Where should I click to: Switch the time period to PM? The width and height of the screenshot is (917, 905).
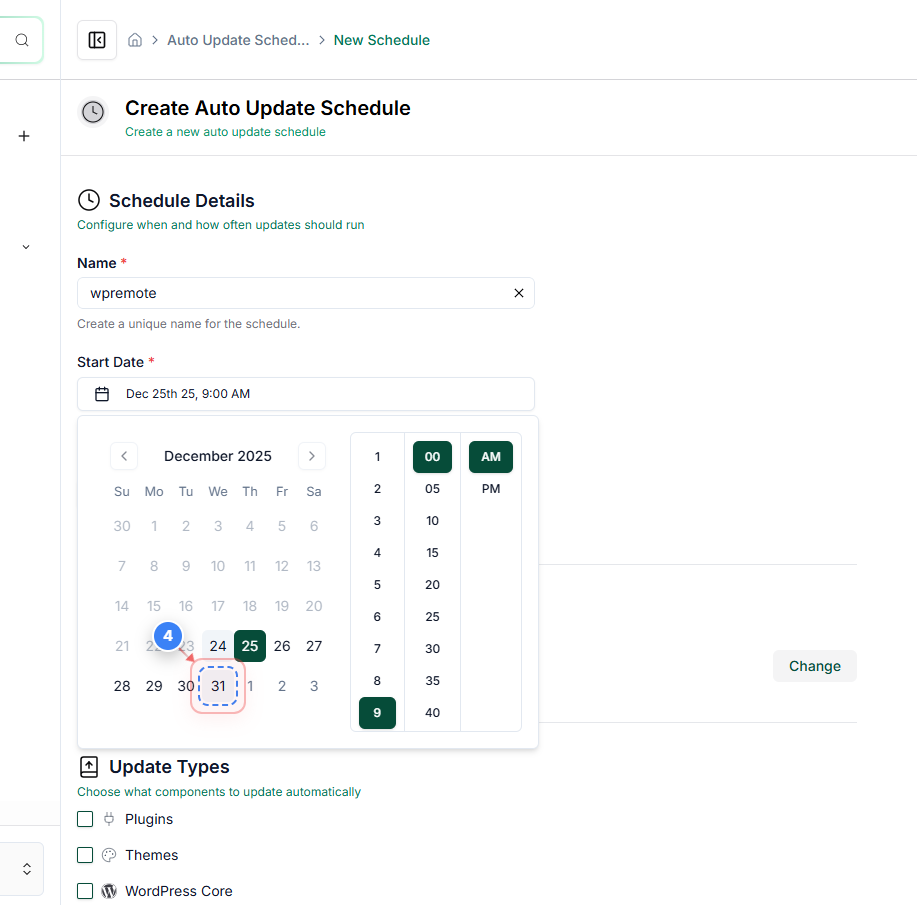click(490, 489)
